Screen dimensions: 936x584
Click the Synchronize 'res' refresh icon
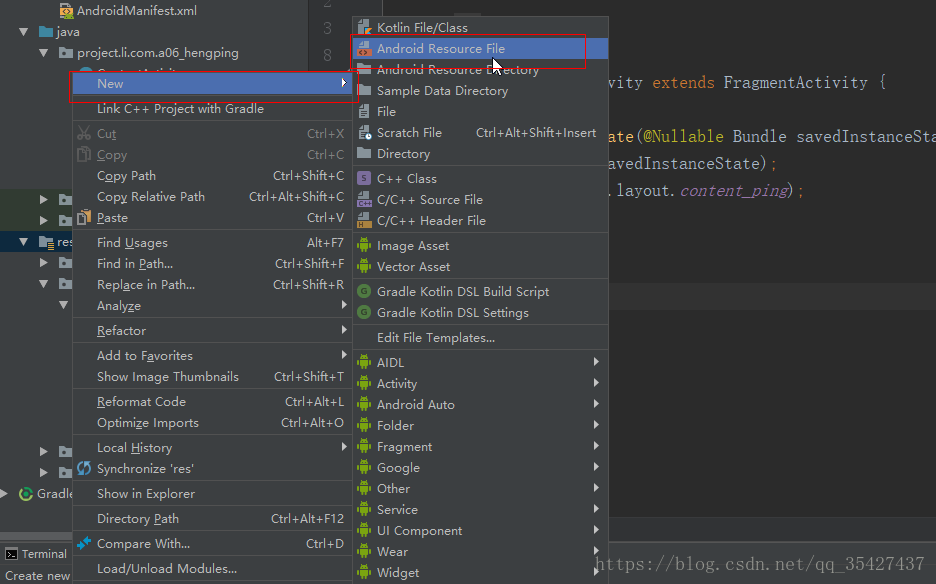[x=84, y=468]
